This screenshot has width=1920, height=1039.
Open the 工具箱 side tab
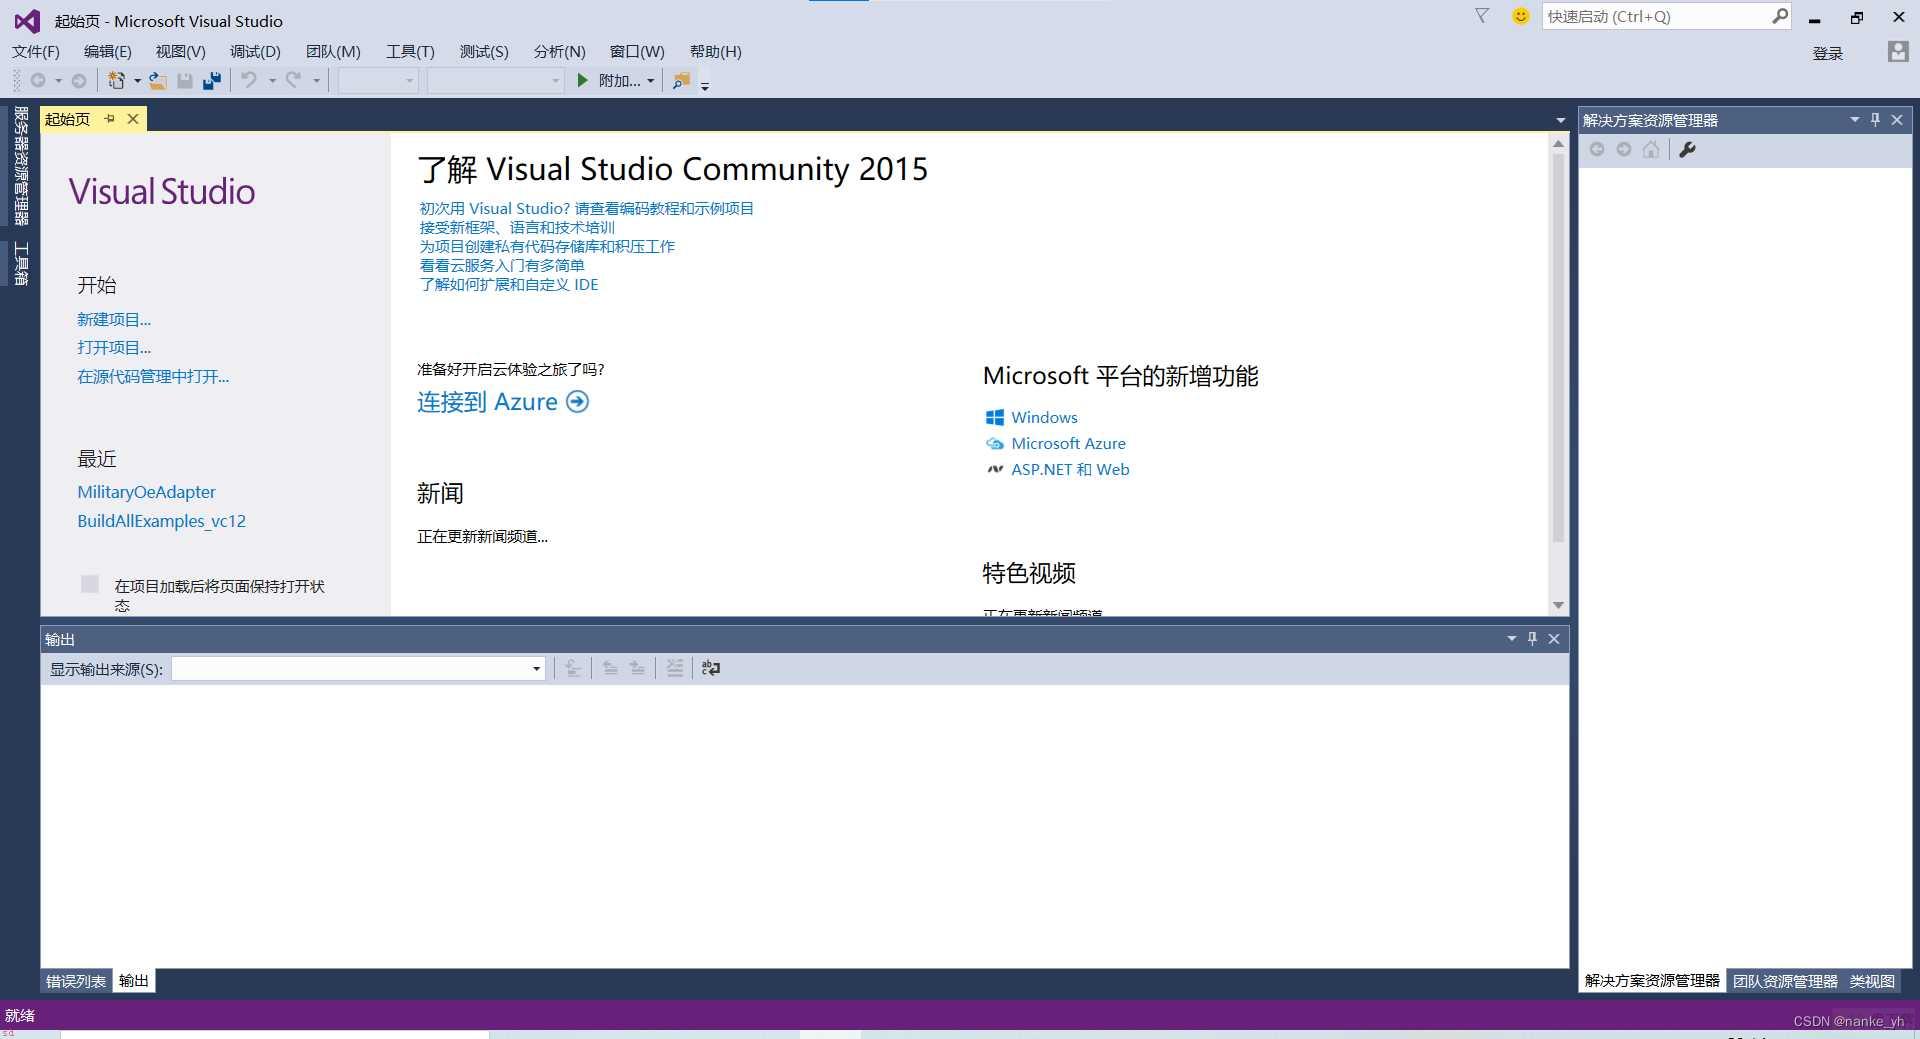(20, 264)
